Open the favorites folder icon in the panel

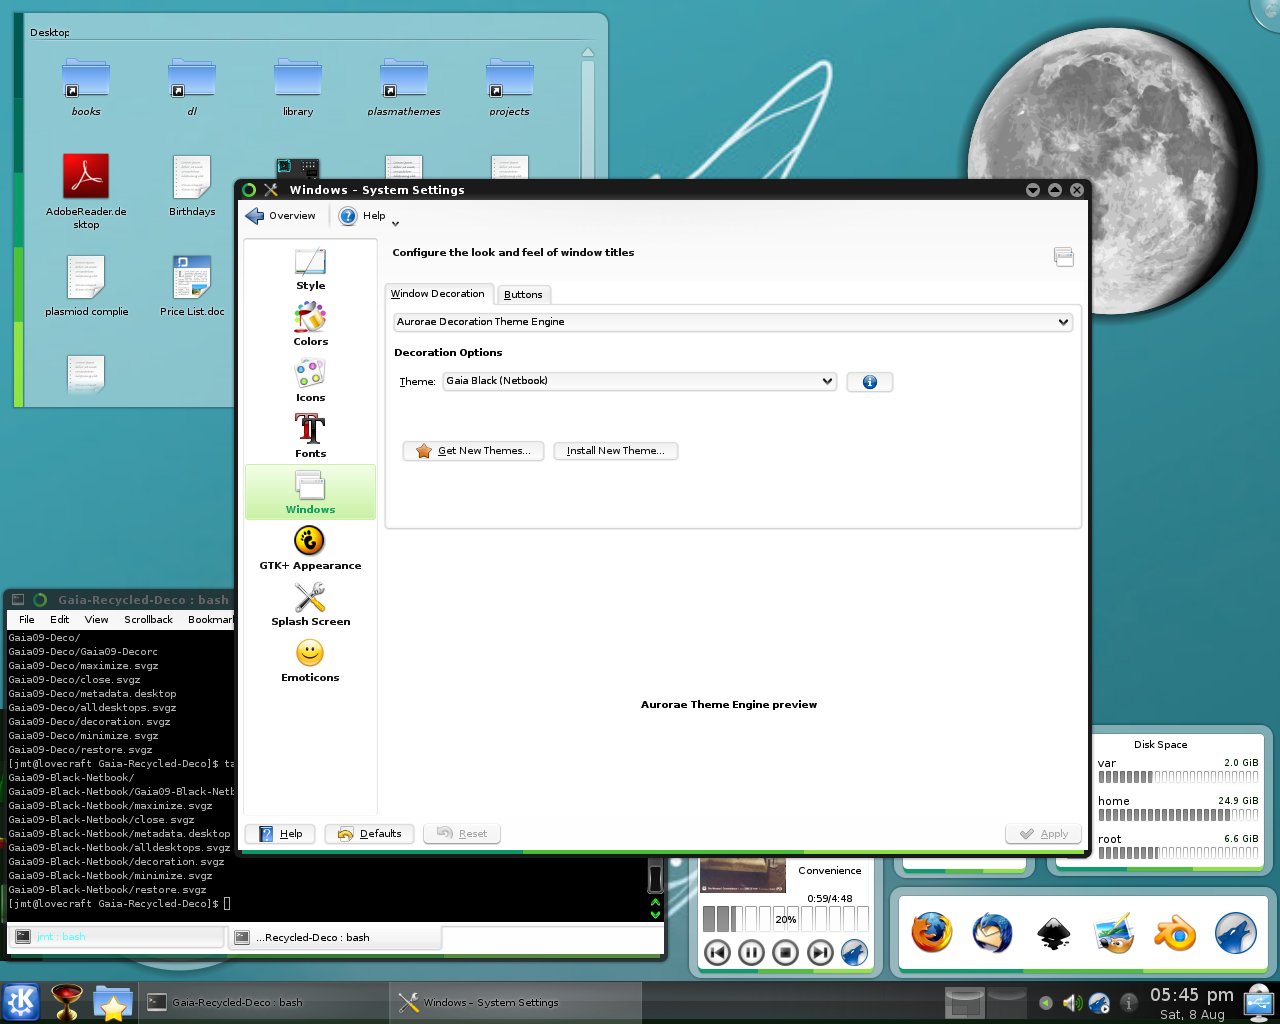[x=113, y=1002]
